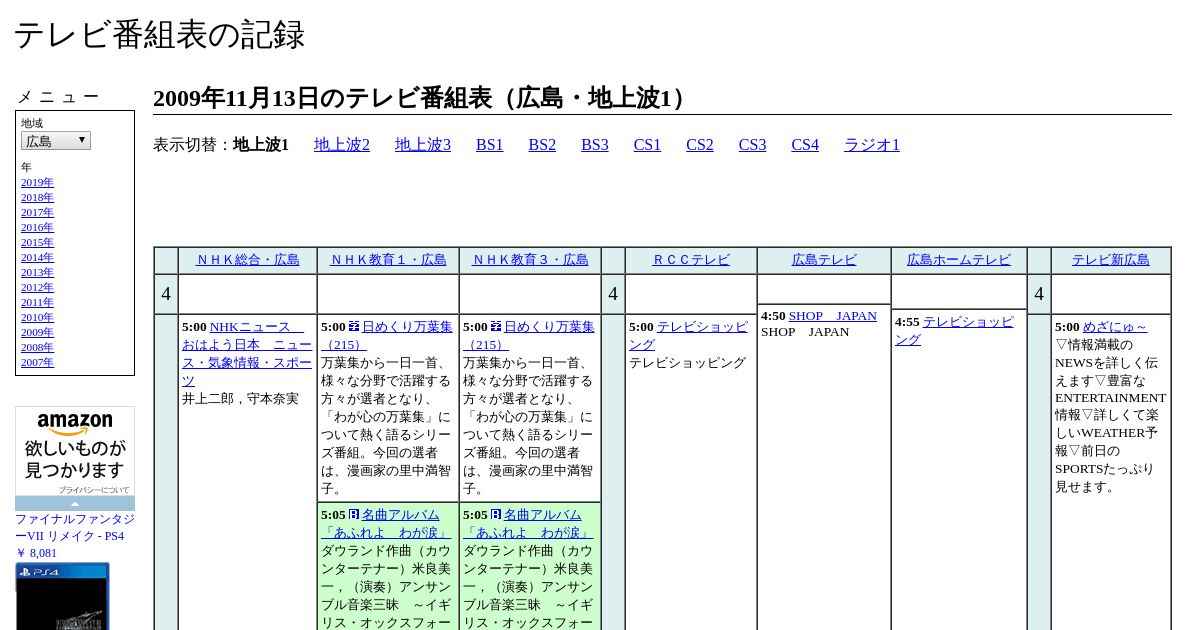The height and width of the screenshot is (630, 1200).
Task: Open the 2019年 year link
Action: point(37,182)
